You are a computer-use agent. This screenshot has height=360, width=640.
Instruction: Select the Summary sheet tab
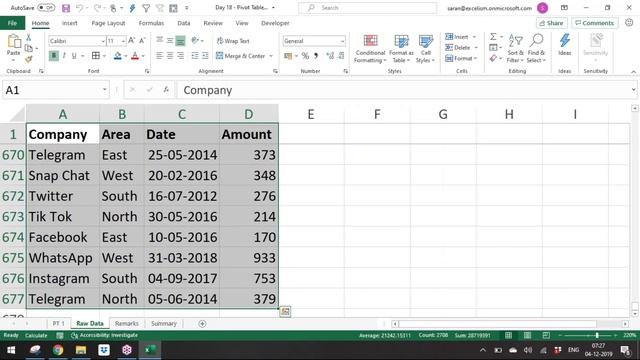point(164,324)
